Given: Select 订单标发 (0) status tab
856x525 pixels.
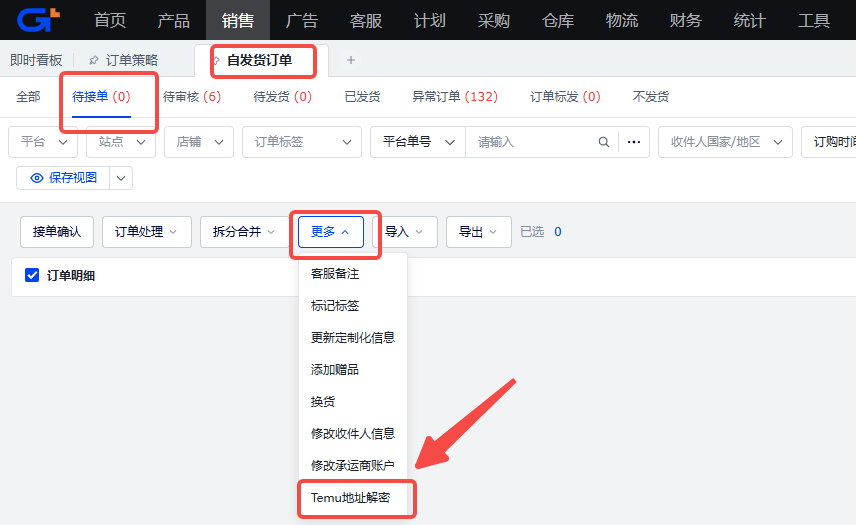Looking at the screenshot, I should click(565, 97).
